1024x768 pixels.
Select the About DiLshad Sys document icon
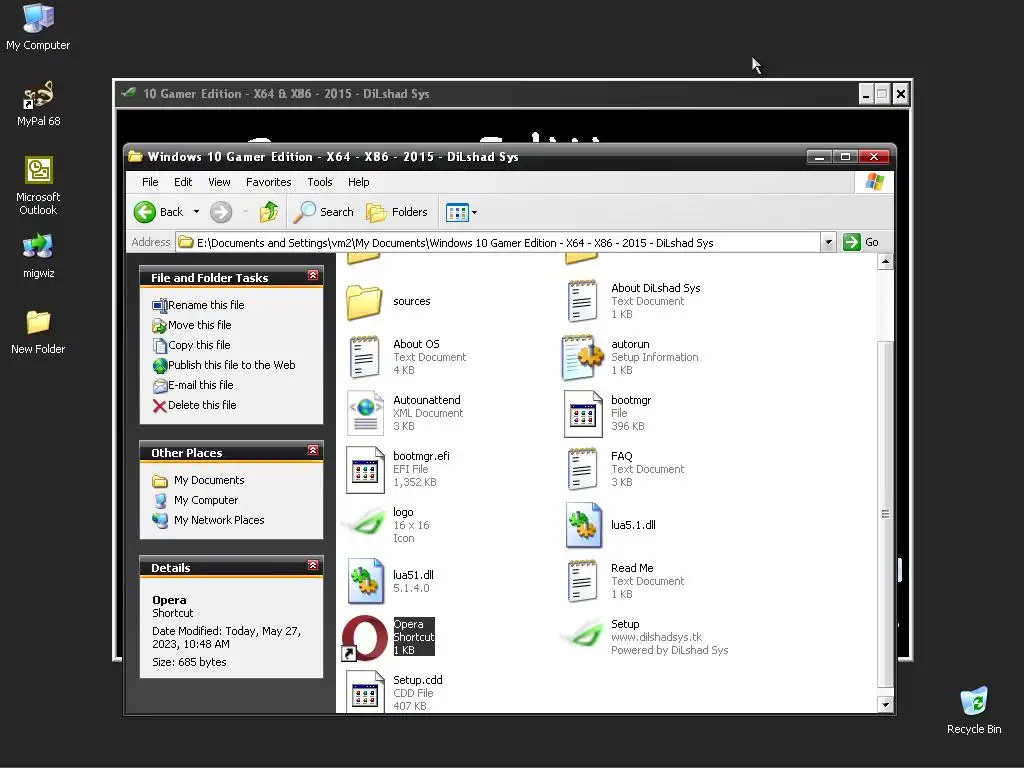point(582,300)
